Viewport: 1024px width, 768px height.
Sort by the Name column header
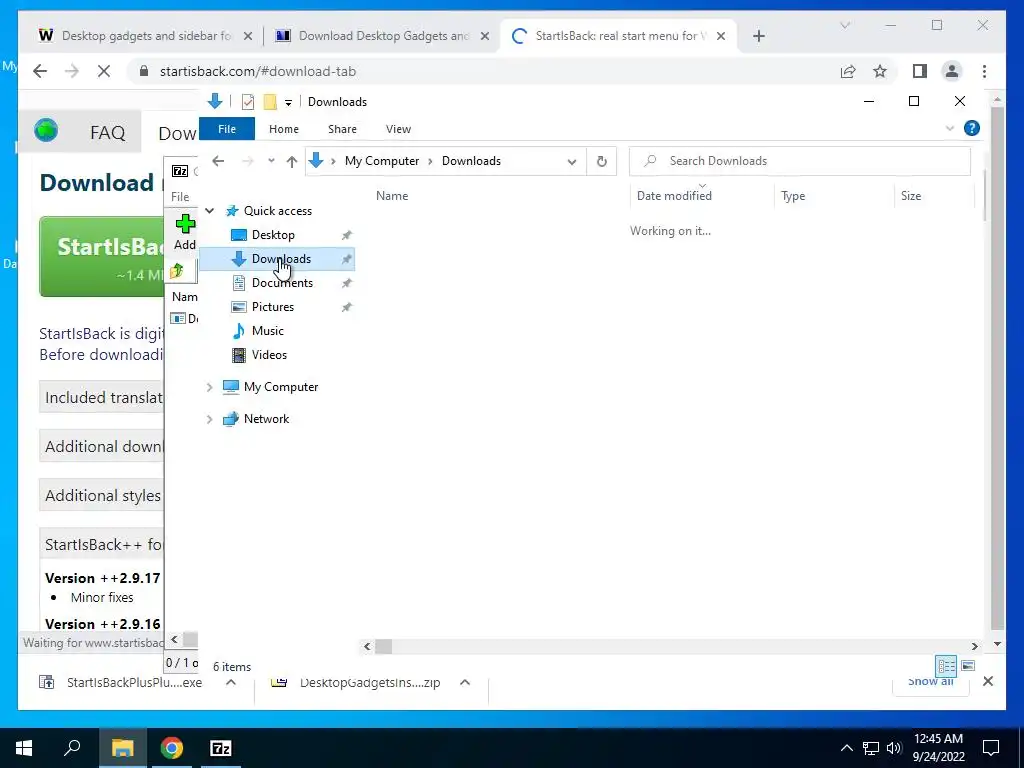point(392,196)
